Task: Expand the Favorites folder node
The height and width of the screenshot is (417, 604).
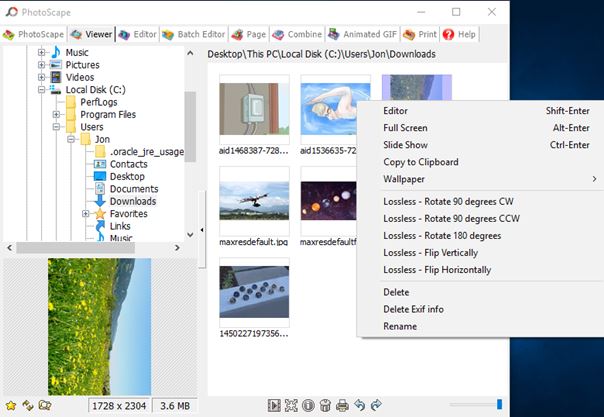Action: 85,214
